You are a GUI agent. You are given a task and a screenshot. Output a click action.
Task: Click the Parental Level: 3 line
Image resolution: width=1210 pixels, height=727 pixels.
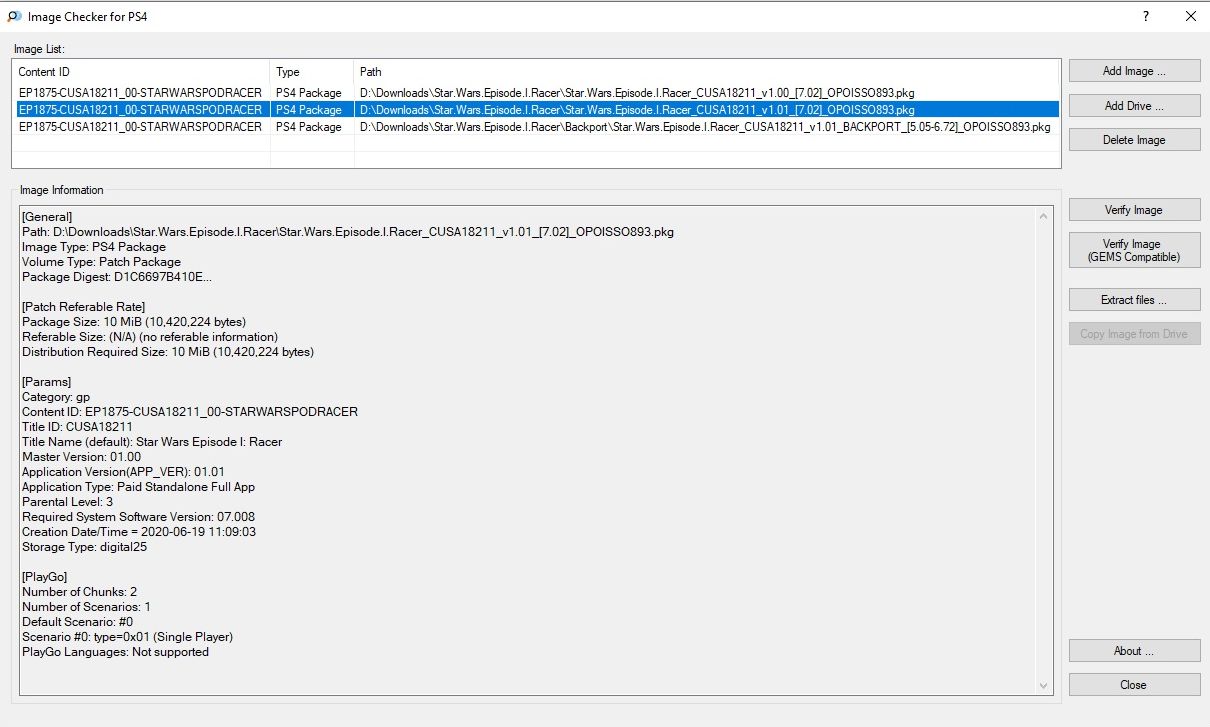67,502
